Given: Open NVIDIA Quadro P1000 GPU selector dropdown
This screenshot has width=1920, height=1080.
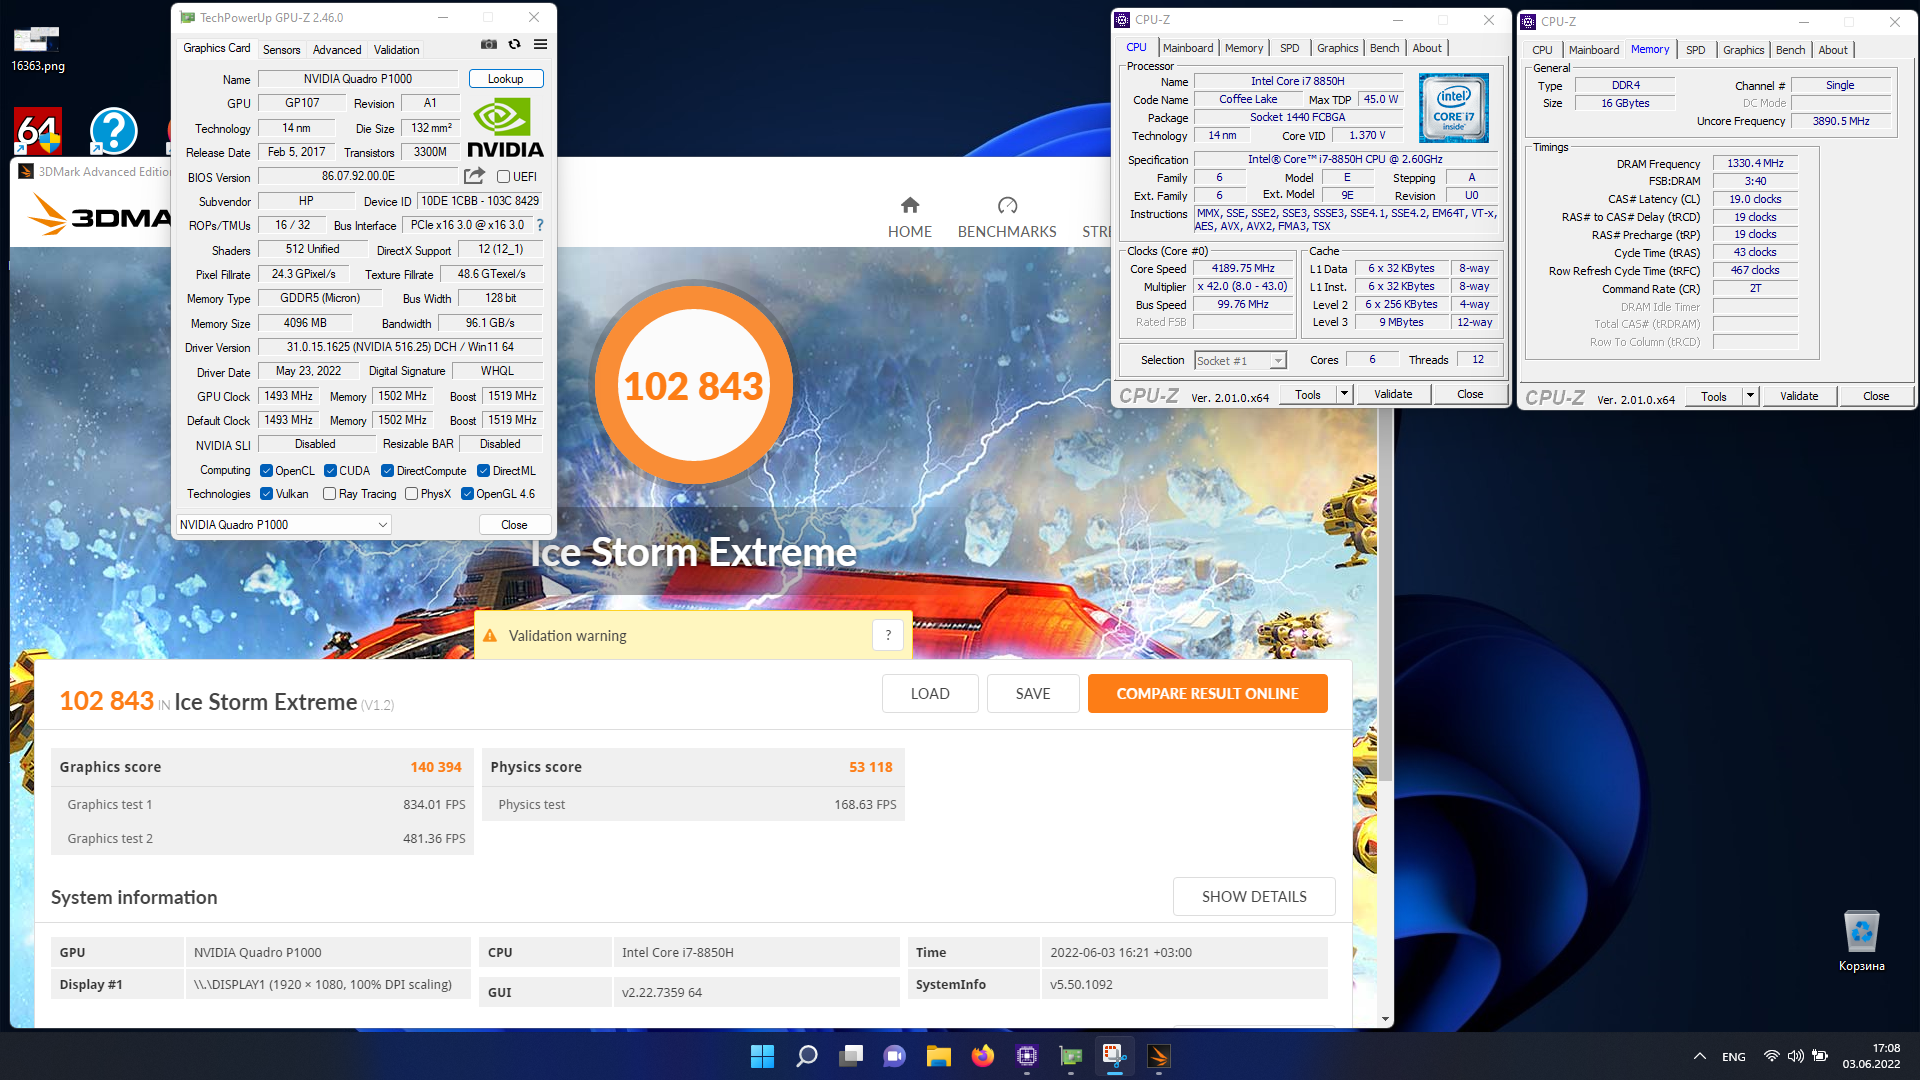Looking at the screenshot, I should (284, 525).
